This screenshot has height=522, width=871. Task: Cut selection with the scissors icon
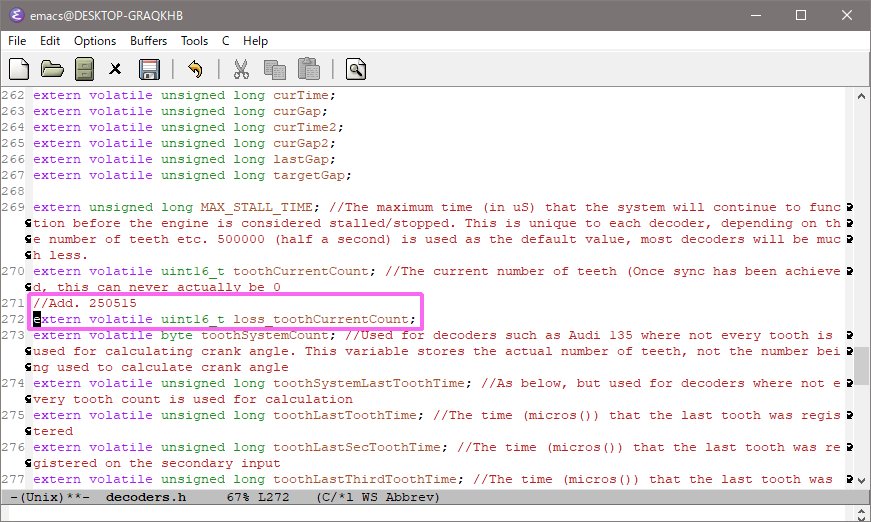tap(241, 69)
